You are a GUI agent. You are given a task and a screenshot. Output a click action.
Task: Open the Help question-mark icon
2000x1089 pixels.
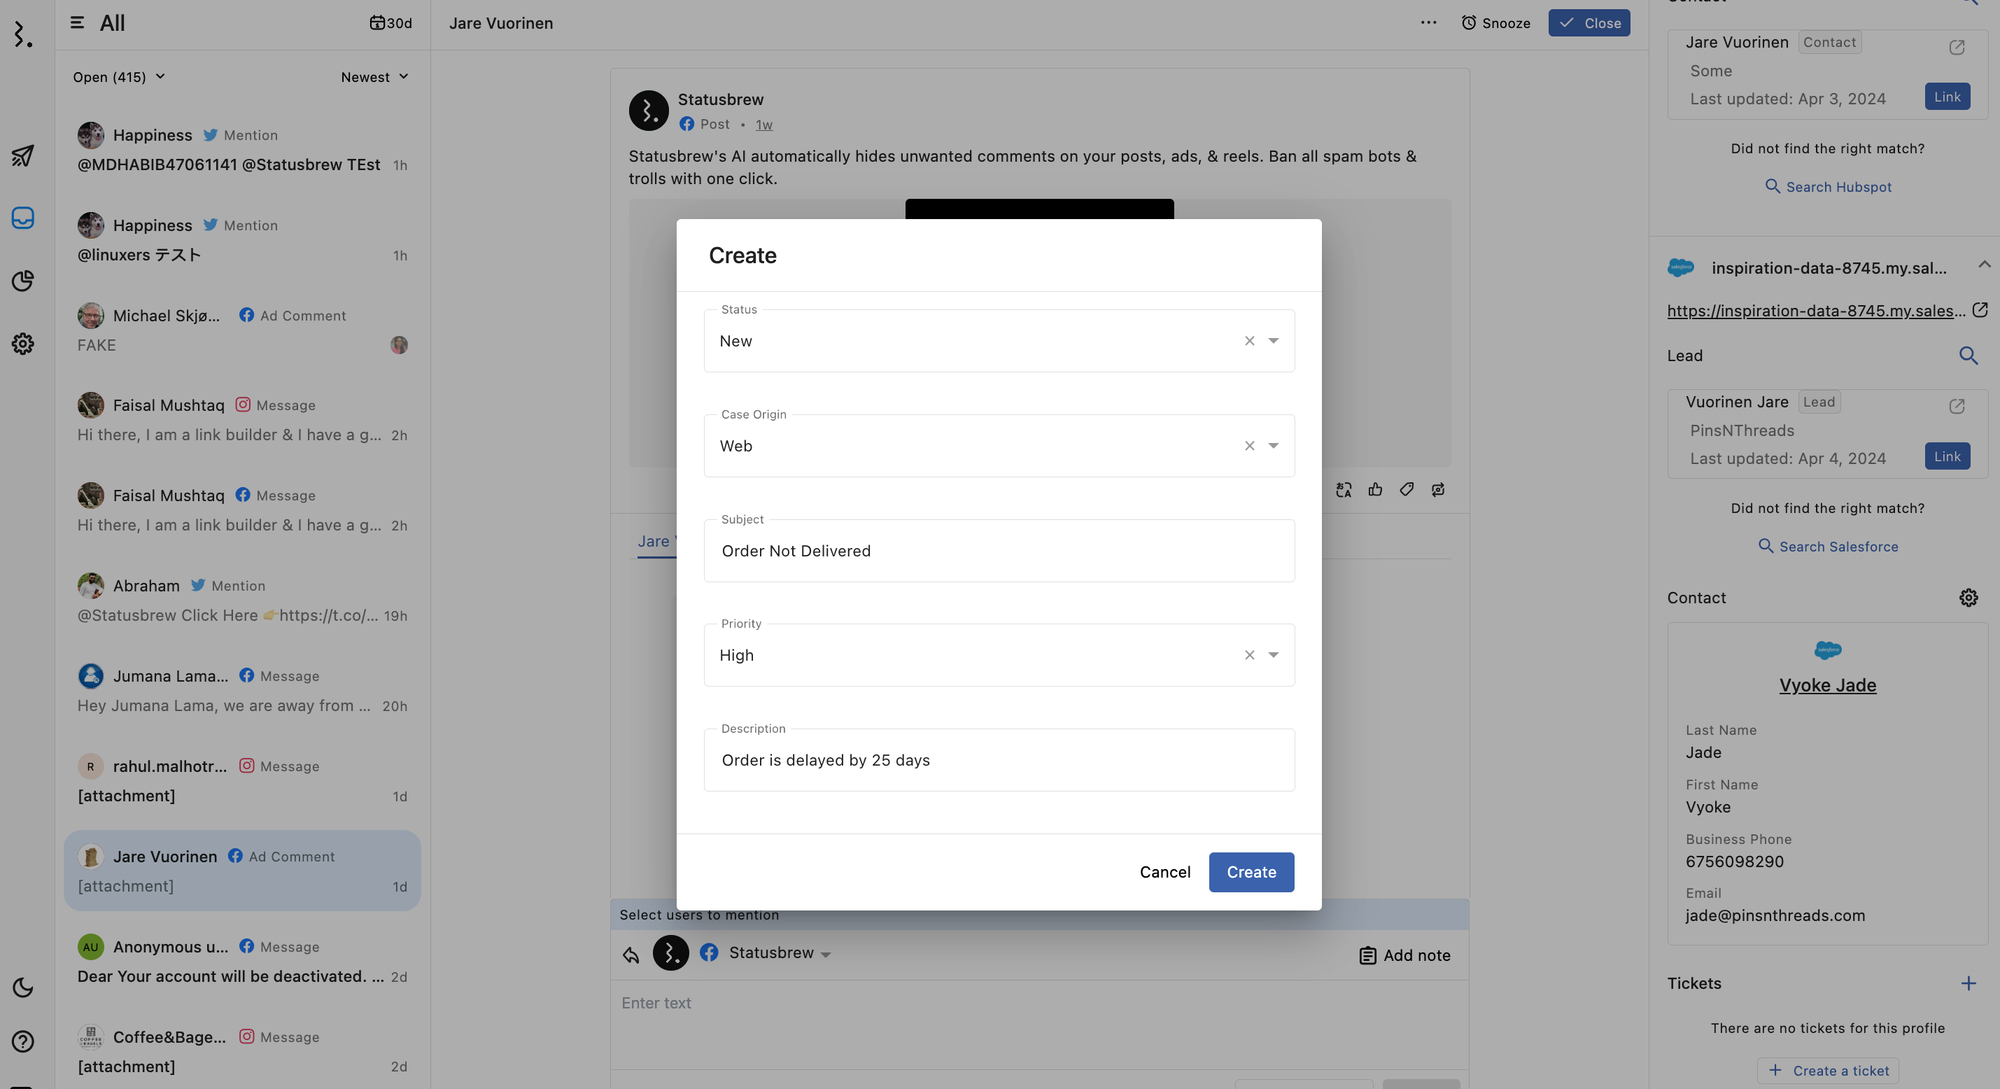(22, 1041)
